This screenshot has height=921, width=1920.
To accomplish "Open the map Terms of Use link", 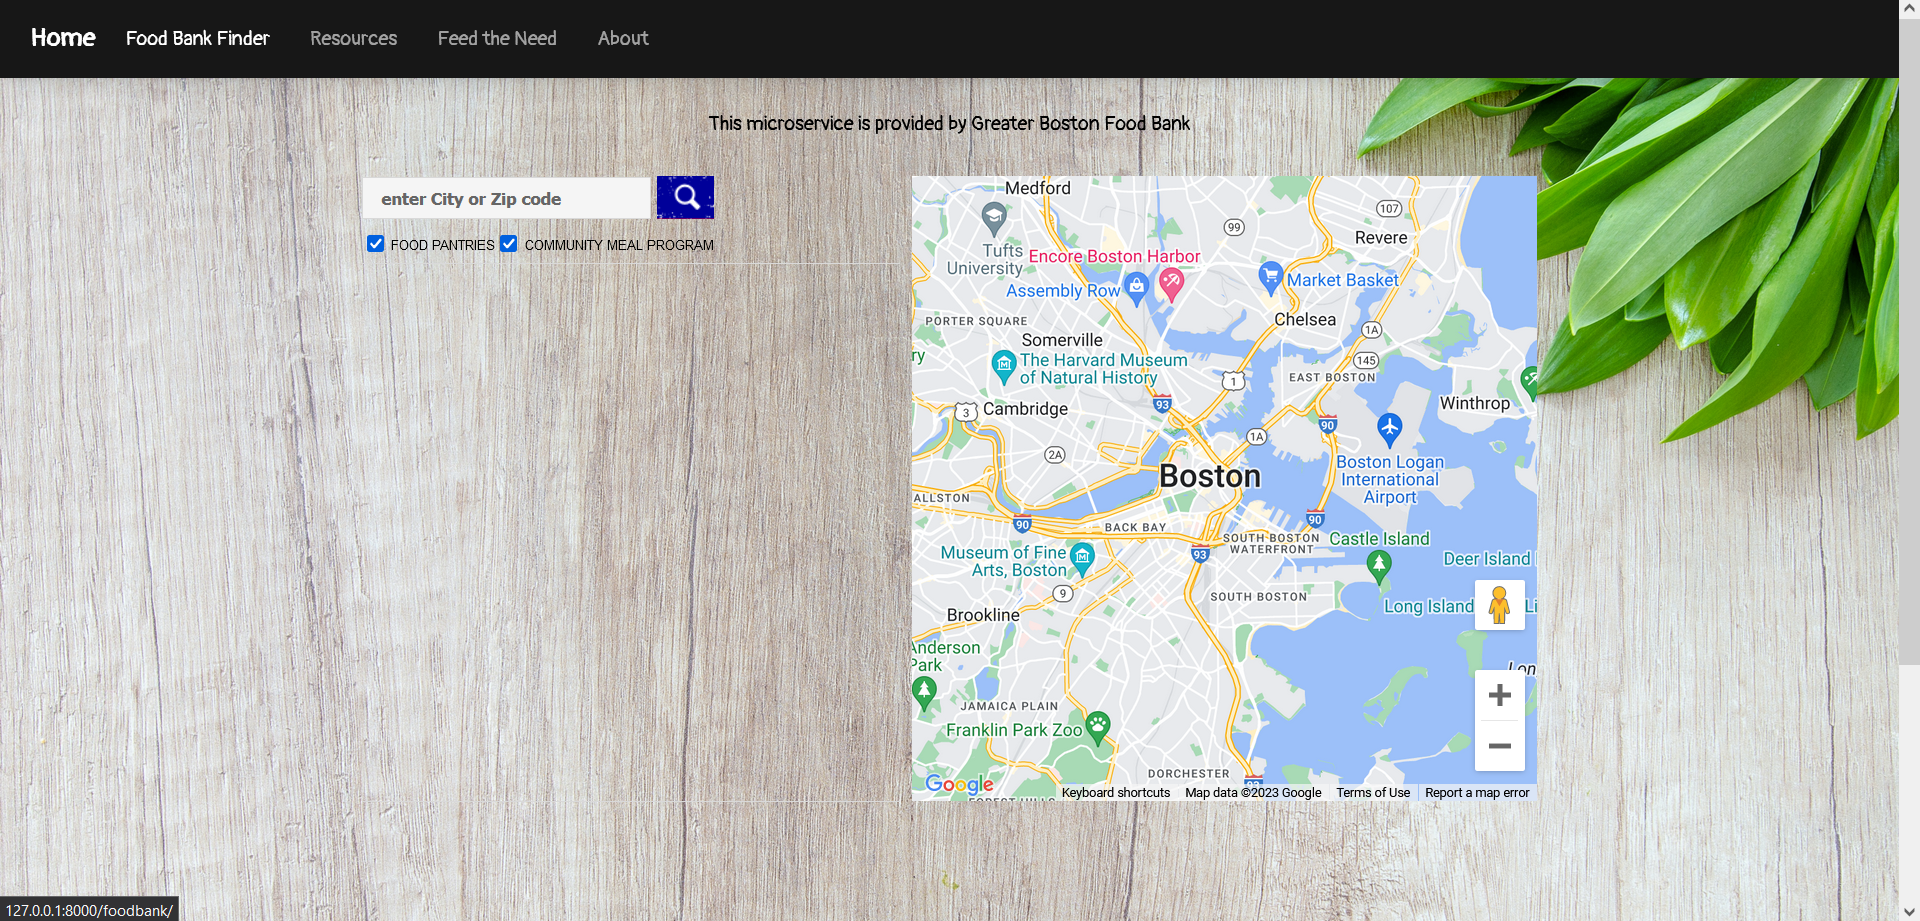I will [1373, 793].
